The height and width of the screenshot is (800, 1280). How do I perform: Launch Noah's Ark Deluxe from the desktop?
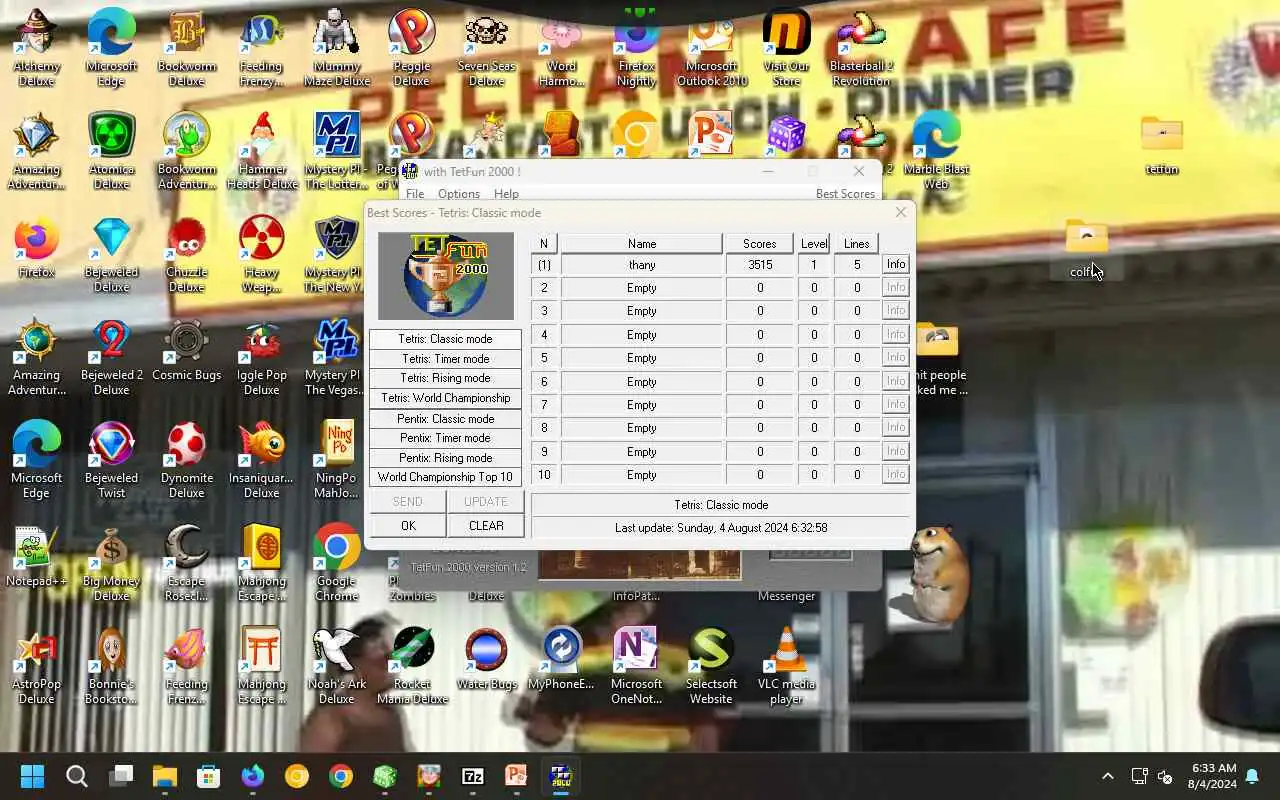pyautogui.click(x=337, y=666)
